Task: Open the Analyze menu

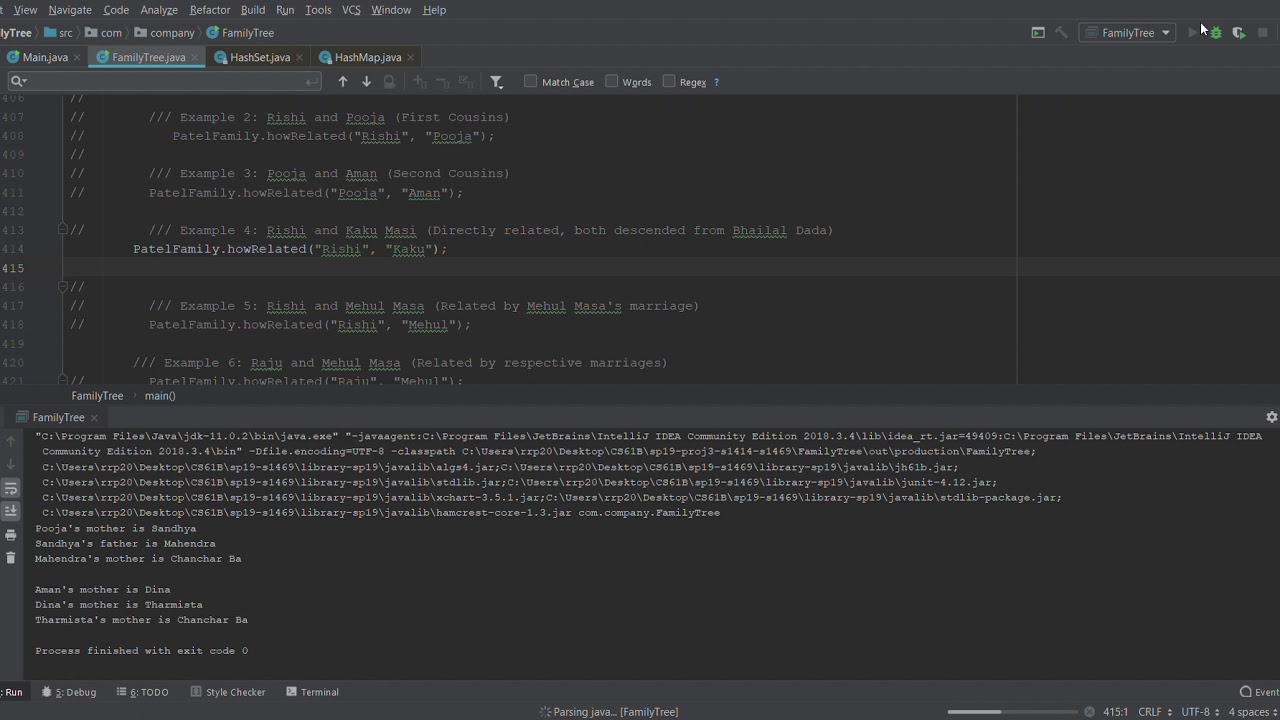Action: coord(158,10)
